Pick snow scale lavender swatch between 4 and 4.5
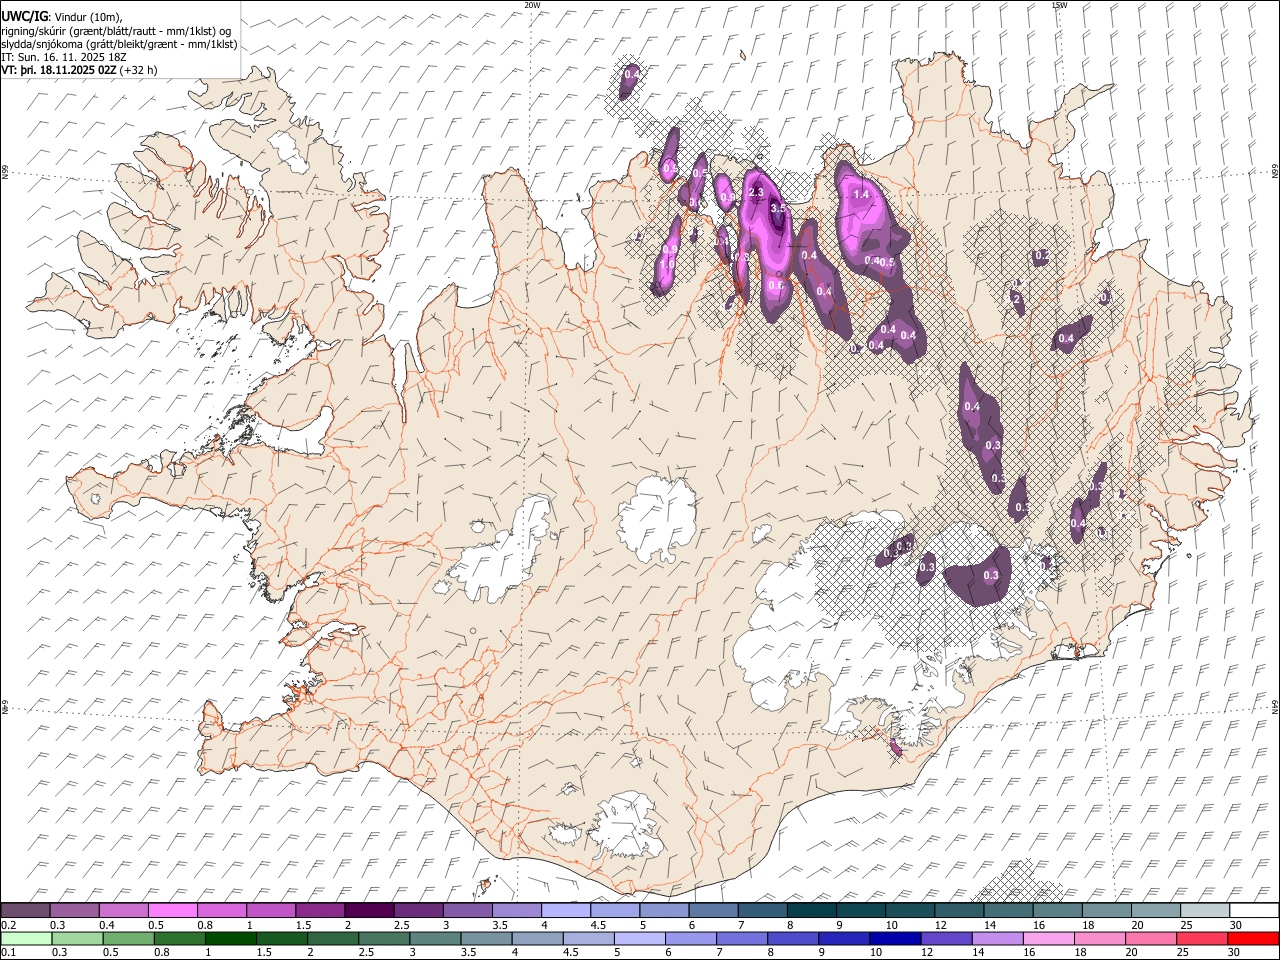Screen dimensions: 1280x960 click(x=566, y=911)
